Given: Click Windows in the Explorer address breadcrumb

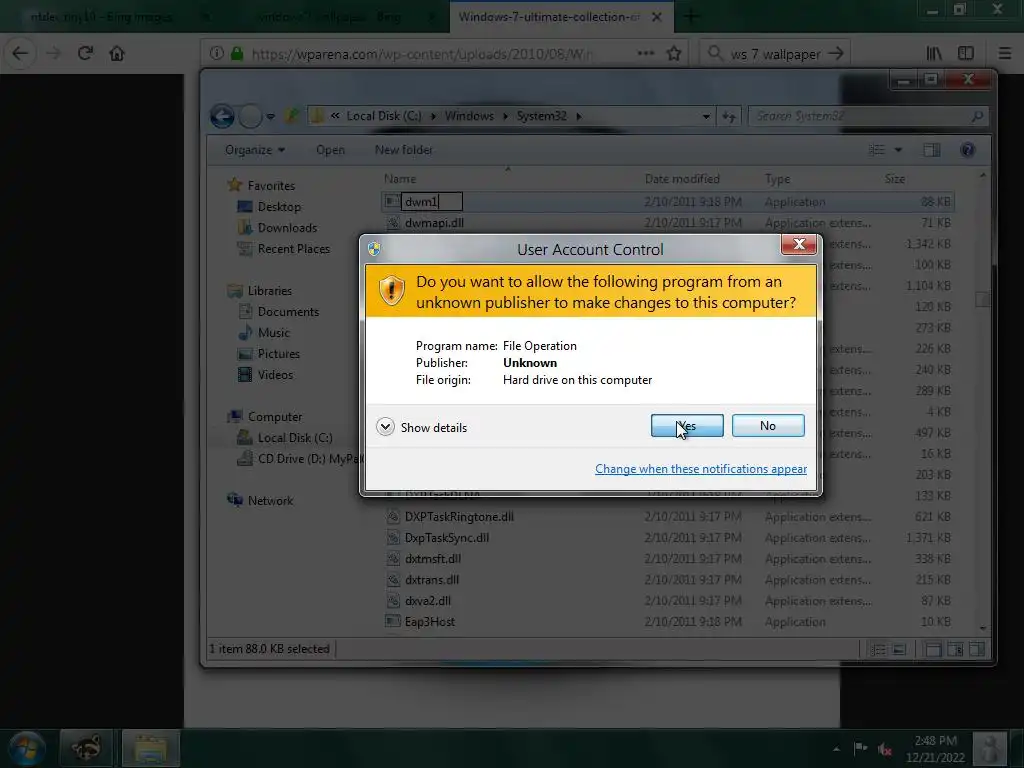Looking at the screenshot, I should pyautogui.click(x=469, y=116).
